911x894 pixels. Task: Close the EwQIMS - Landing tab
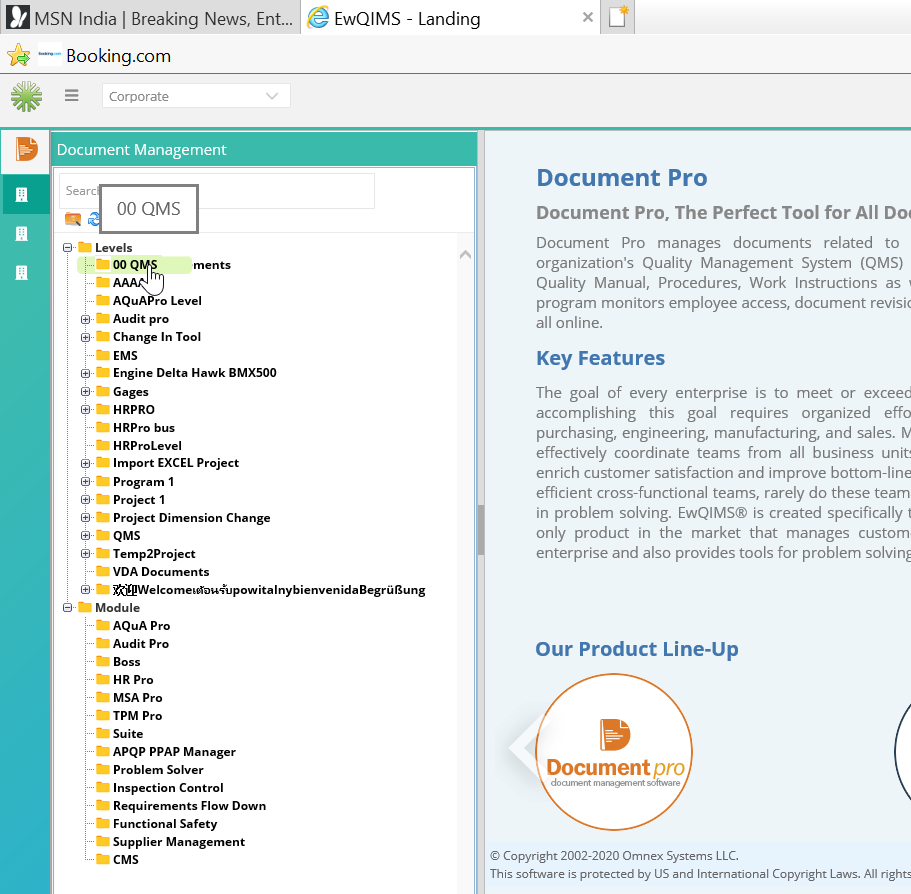[587, 17]
